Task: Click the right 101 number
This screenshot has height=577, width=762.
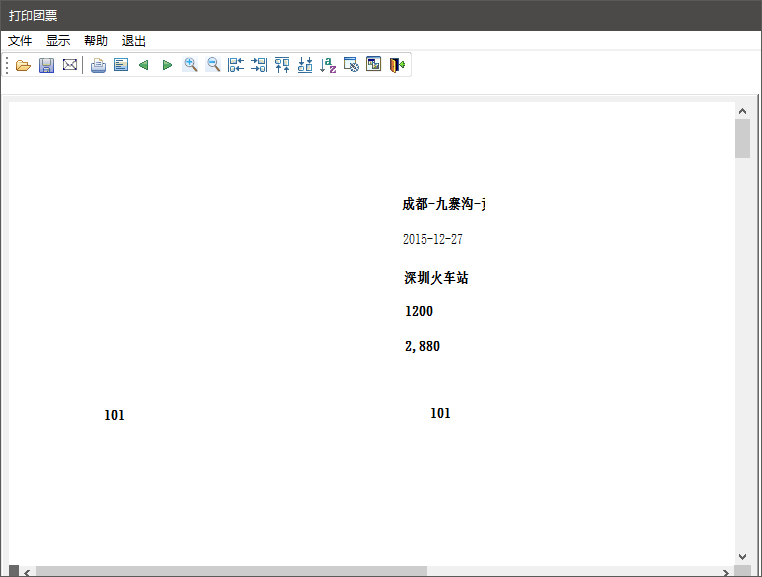Action: pyautogui.click(x=440, y=413)
